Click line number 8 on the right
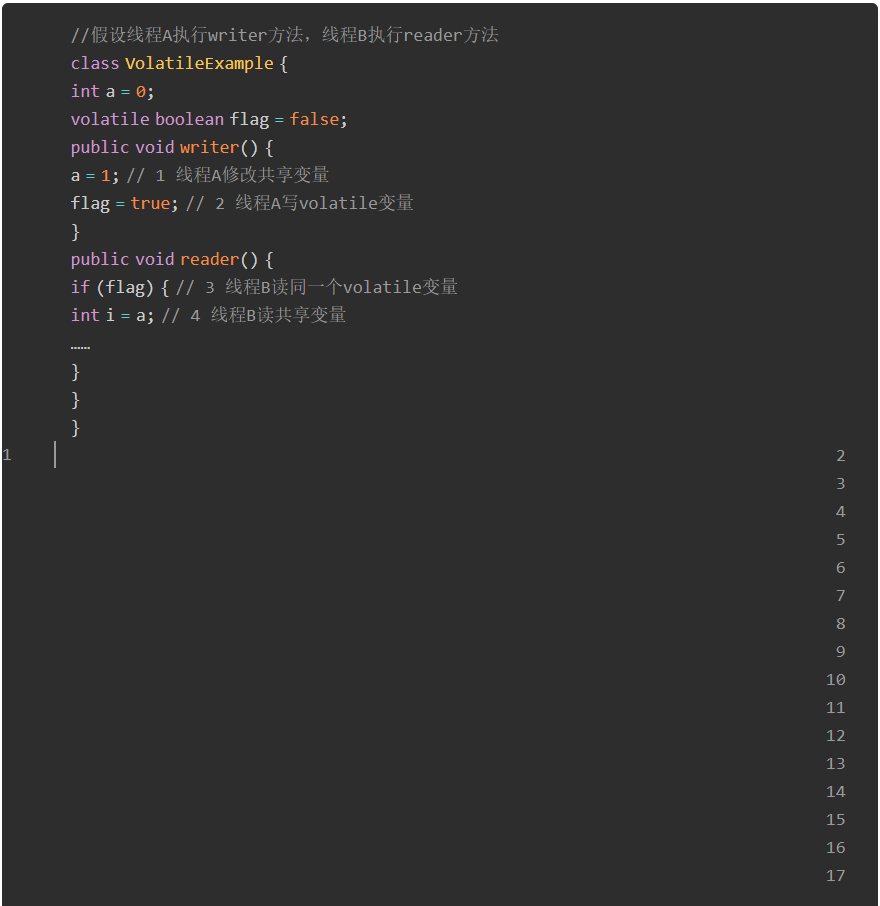880x906 pixels. pyautogui.click(x=841, y=624)
